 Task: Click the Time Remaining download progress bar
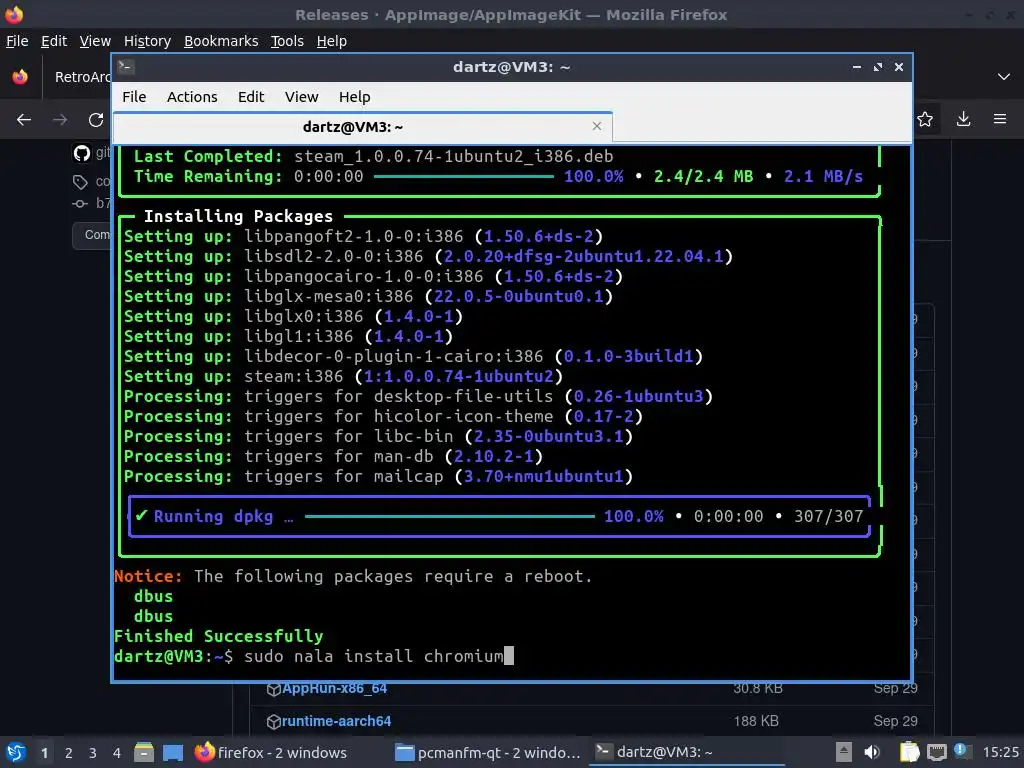(463, 176)
